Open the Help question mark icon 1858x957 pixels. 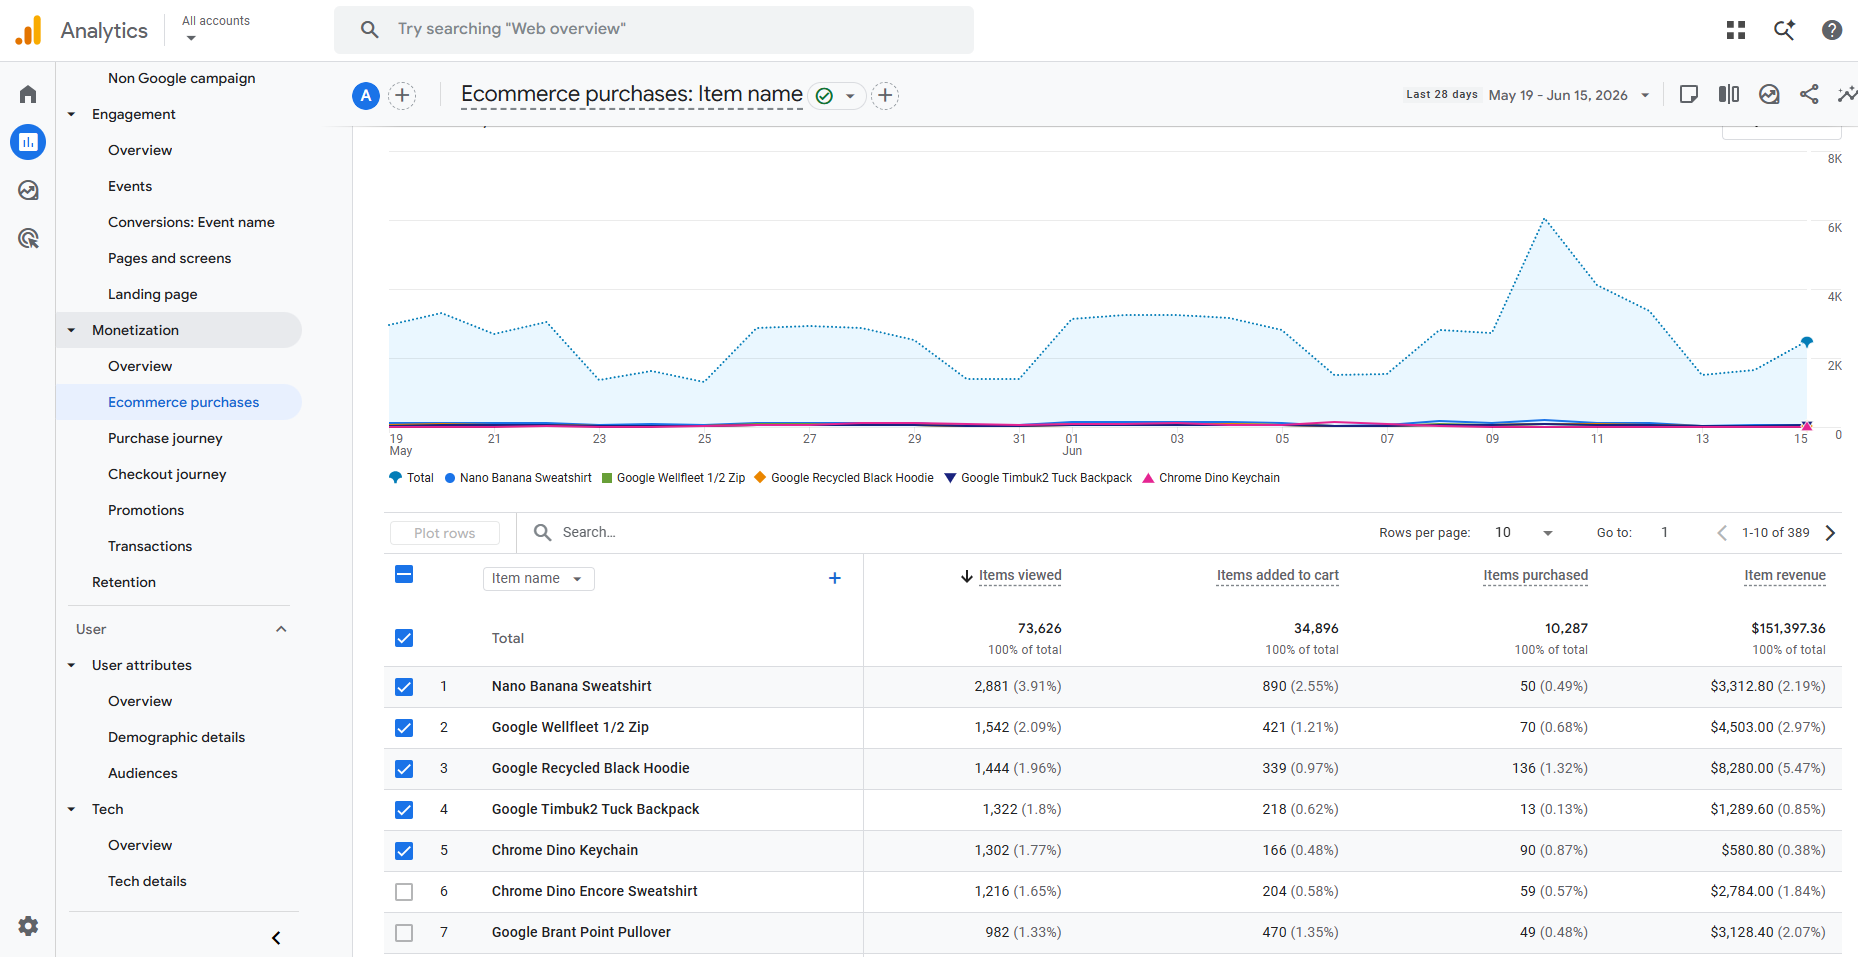1832,30
